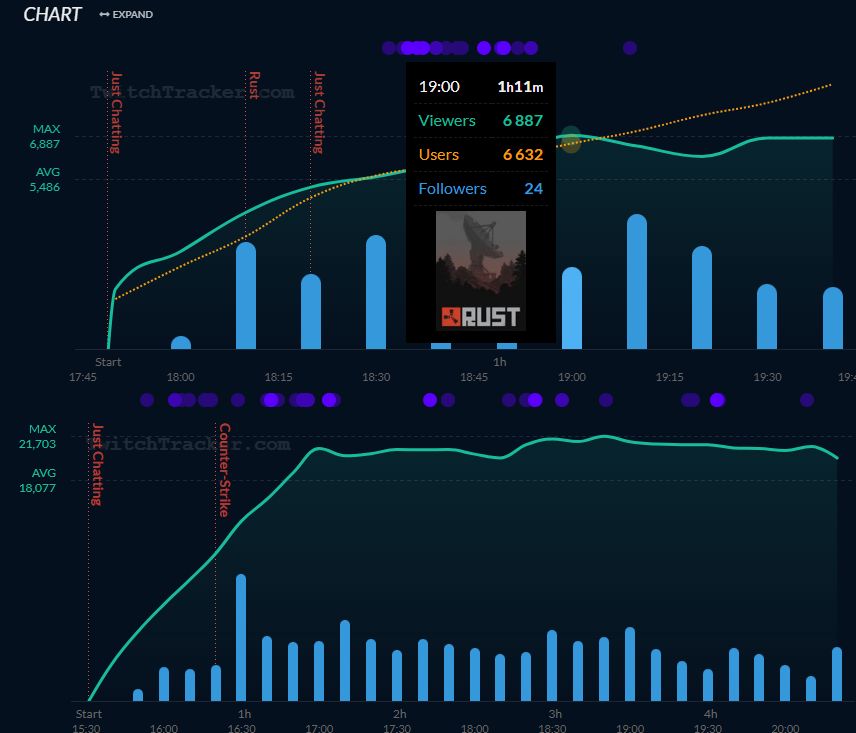The image size is (856, 733).
Task: Click the 19:15 axis label on top chart
Action: (669, 377)
